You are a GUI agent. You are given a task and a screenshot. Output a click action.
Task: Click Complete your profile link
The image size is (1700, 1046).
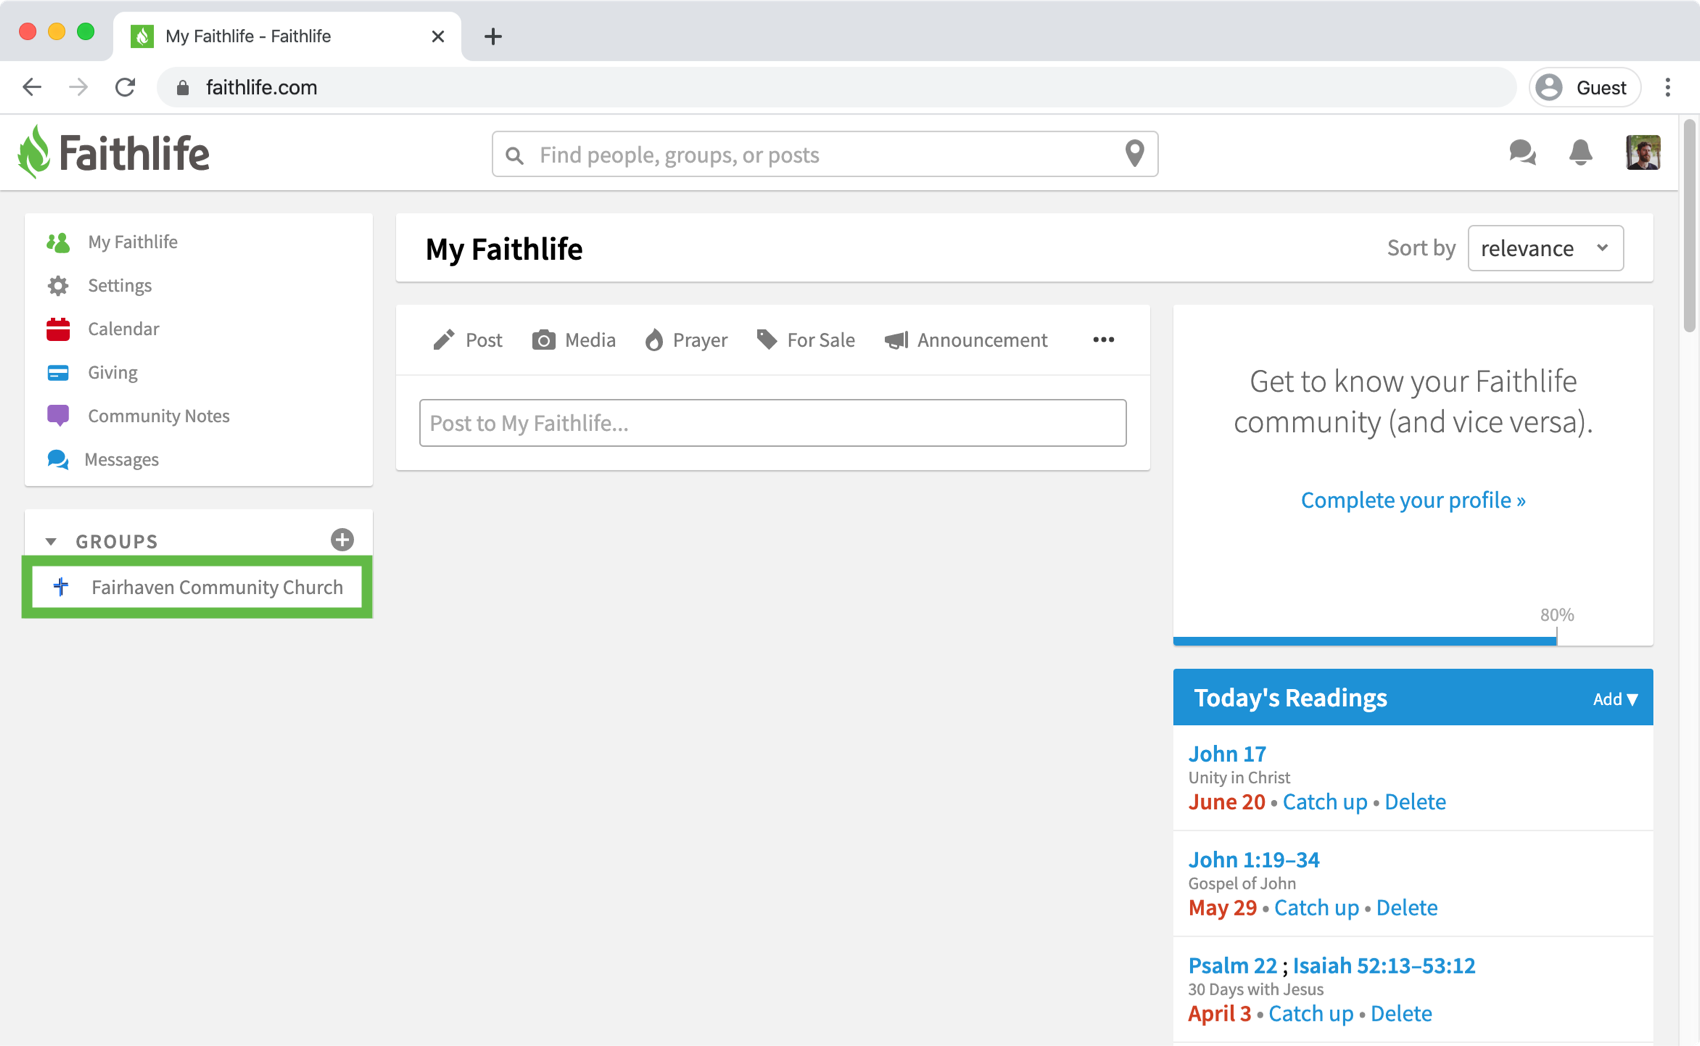1413,500
